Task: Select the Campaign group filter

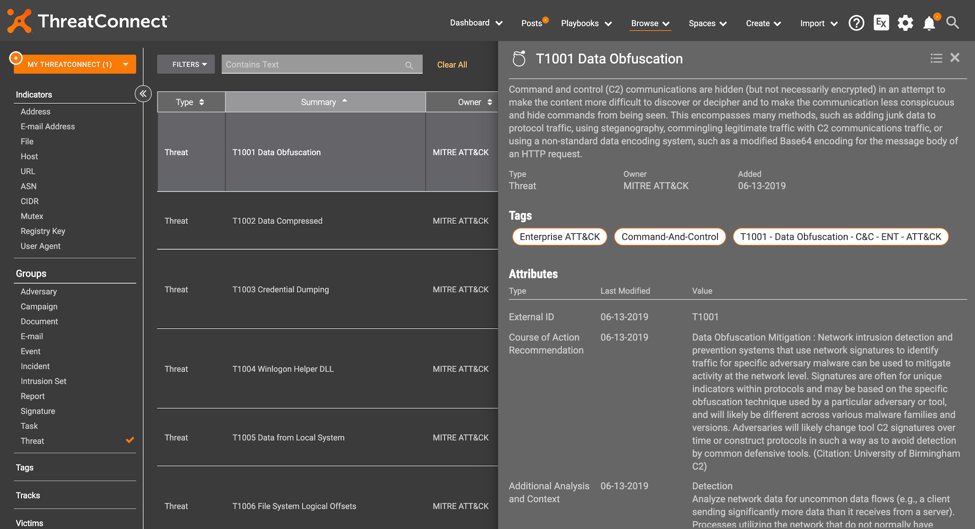Action: (x=39, y=306)
